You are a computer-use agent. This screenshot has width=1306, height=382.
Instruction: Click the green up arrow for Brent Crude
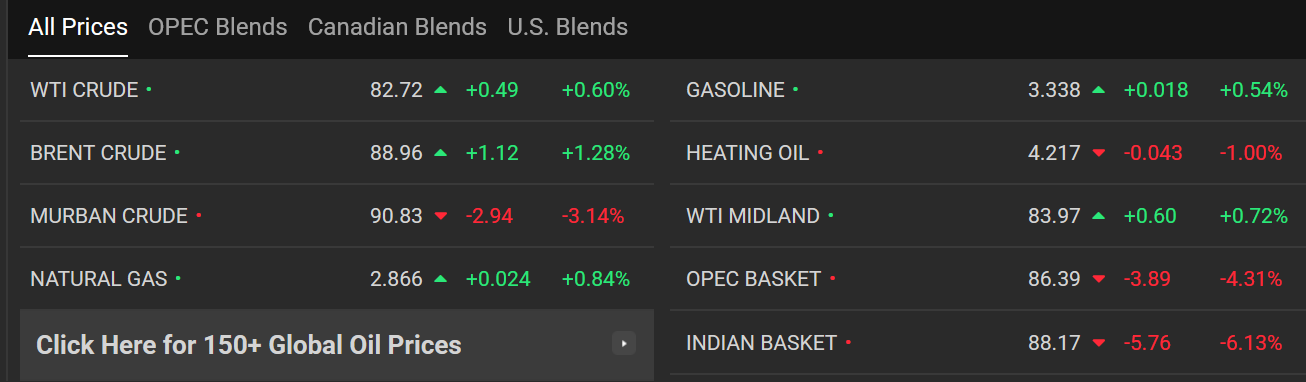[x=441, y=153]
